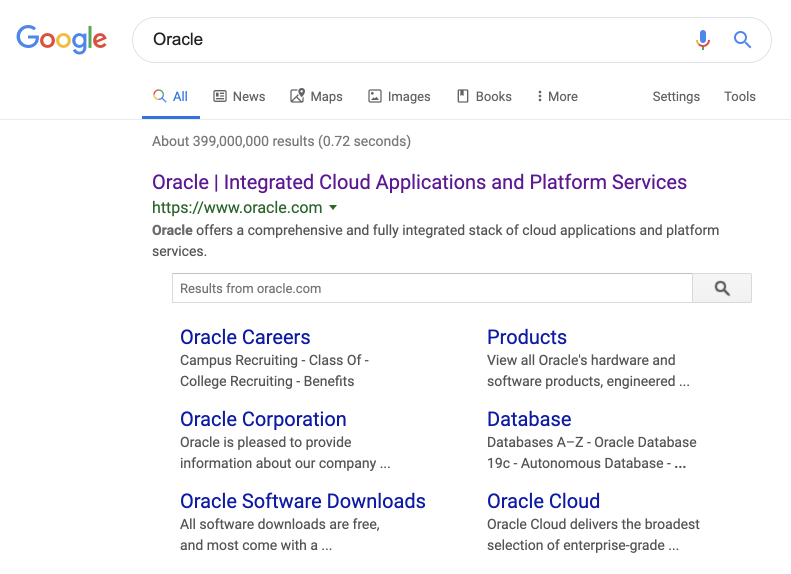Screen dimensions: 791x574
Task: Open the Oracle Corporation sitelink
Action: point(263,419)
